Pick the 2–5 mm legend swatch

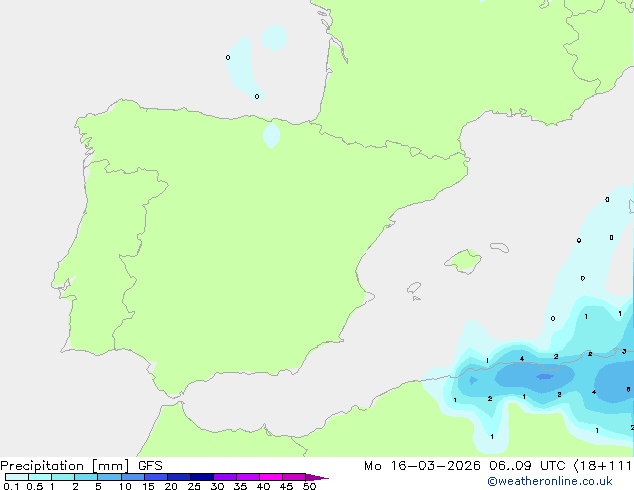pyautogui.click(x=86, y=477)
